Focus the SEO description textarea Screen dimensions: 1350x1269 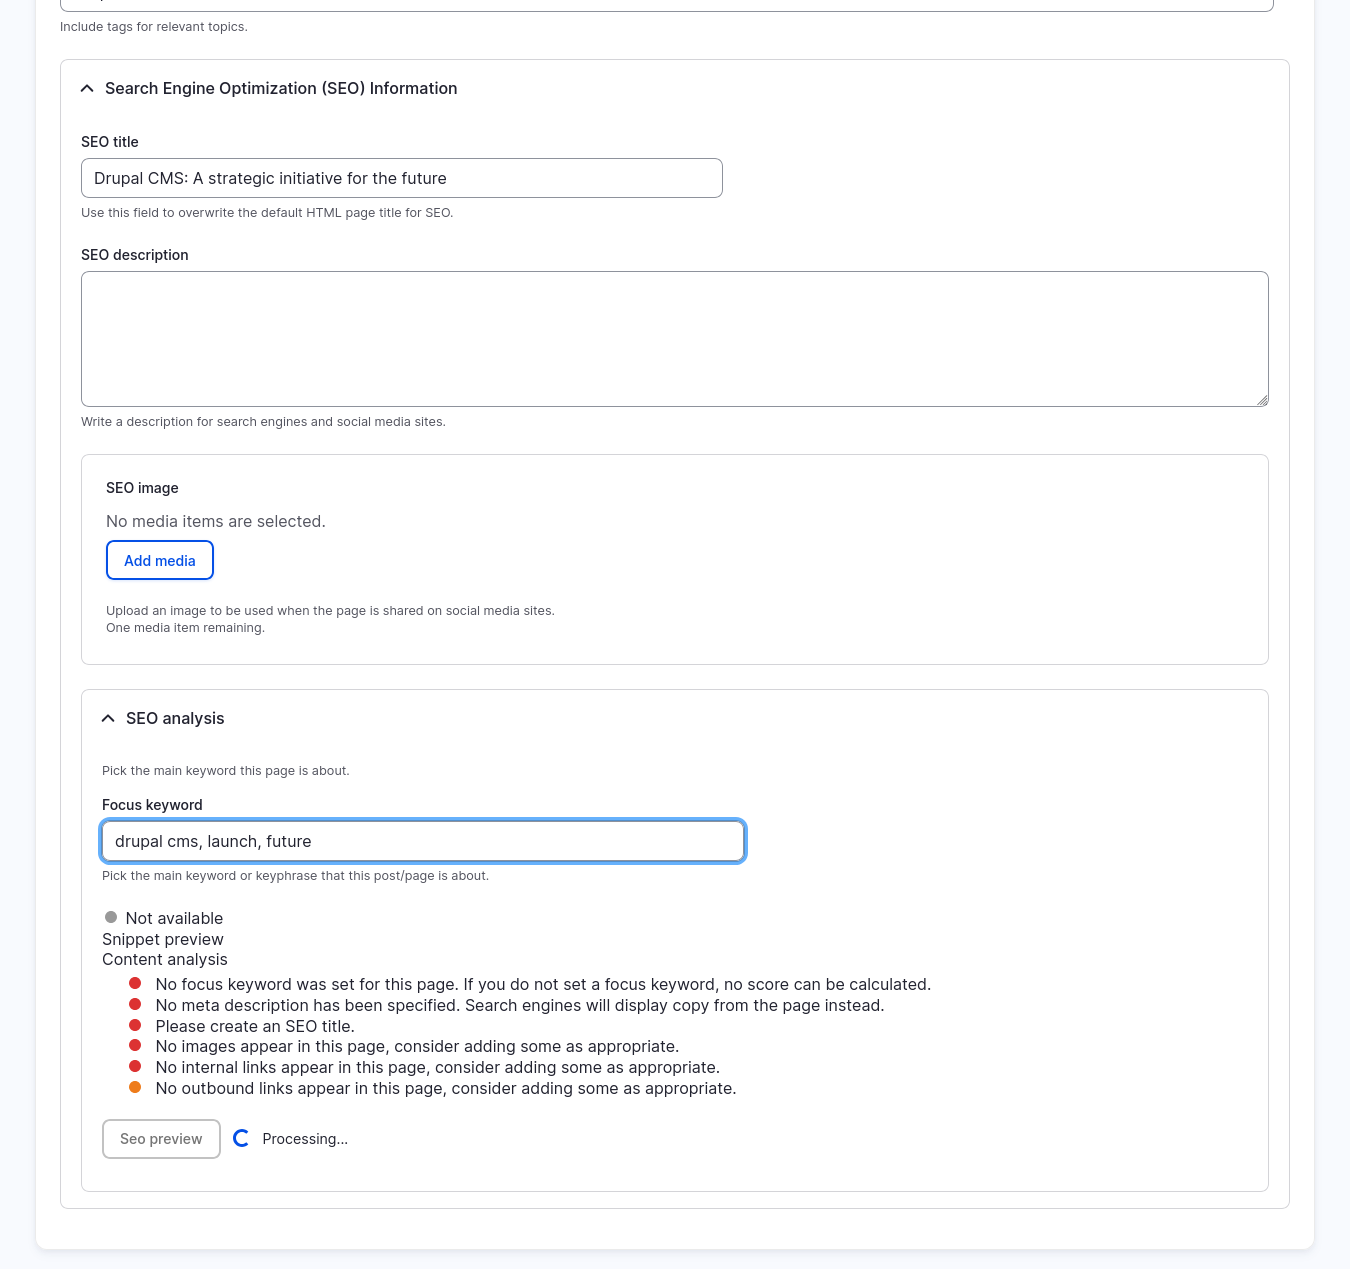[x=674, y=338]
